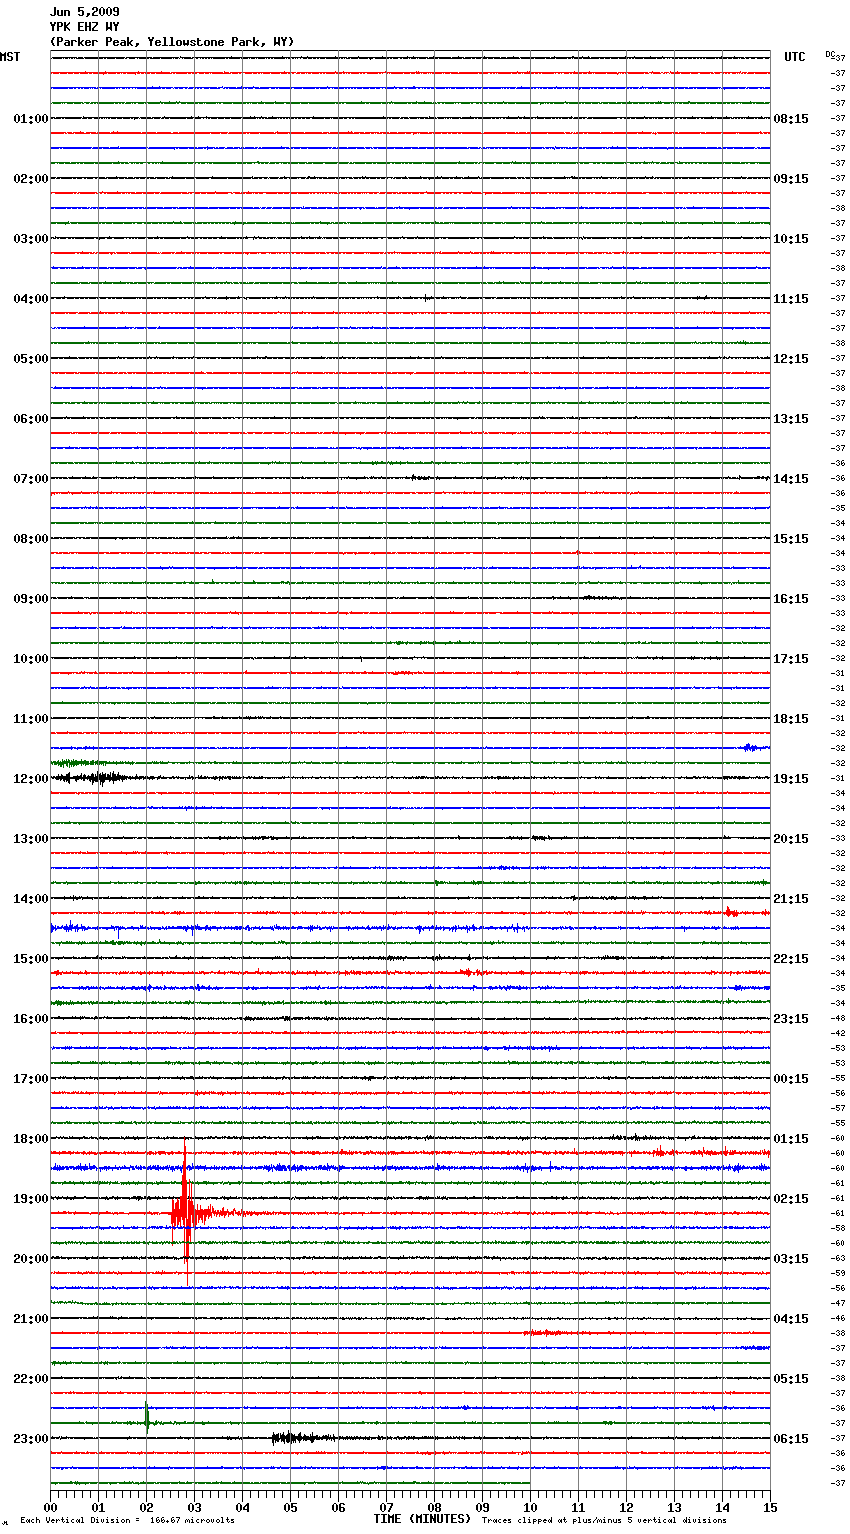Click the 18:15 UTC time label
This screenshot has height=1534, width=850.
tap(791, 719)
